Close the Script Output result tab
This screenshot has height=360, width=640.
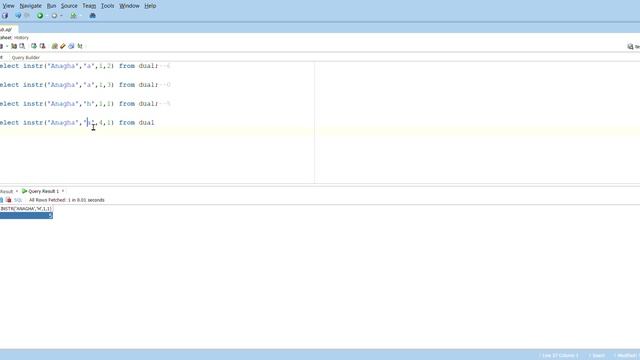17,191
